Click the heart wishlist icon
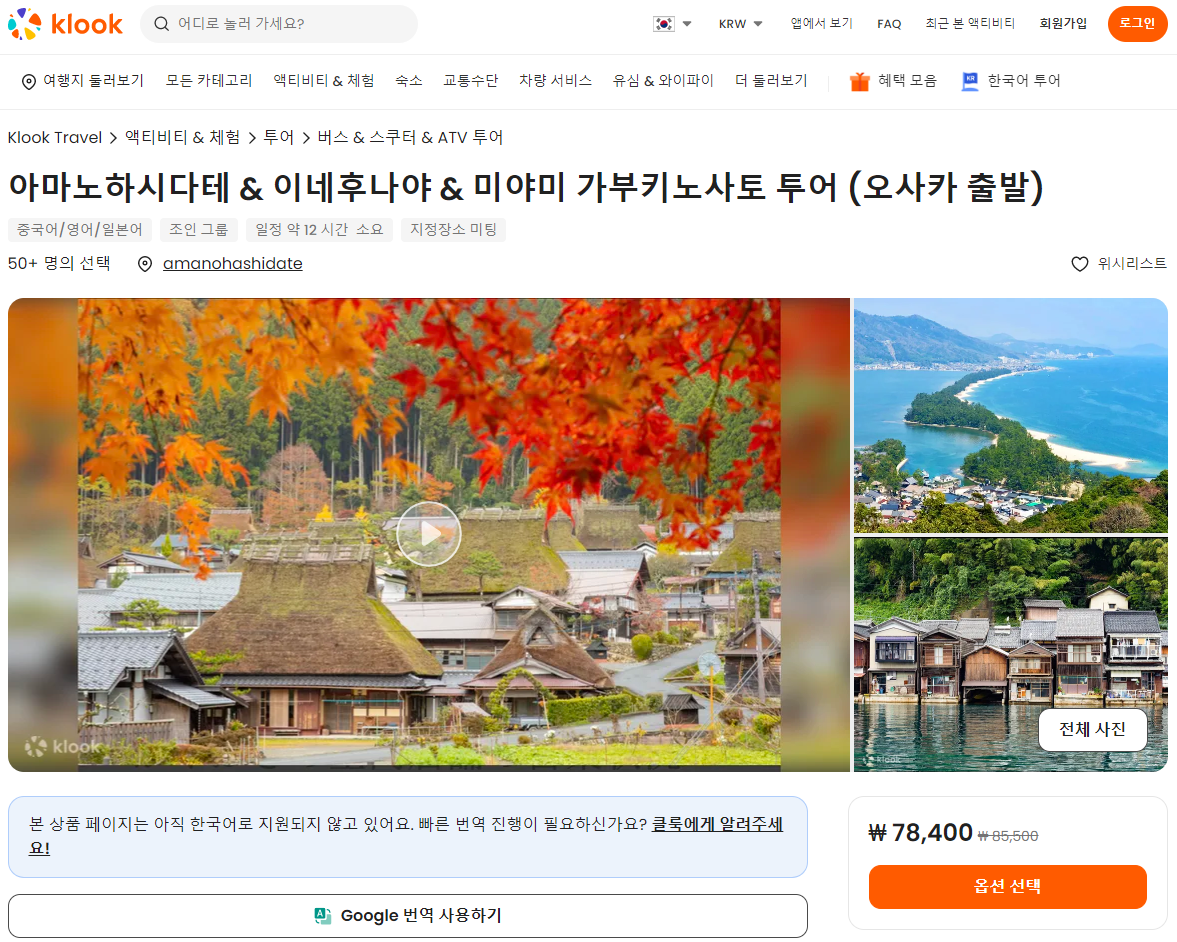Viewport: 1177px width, 942px height. point(1079,263)
